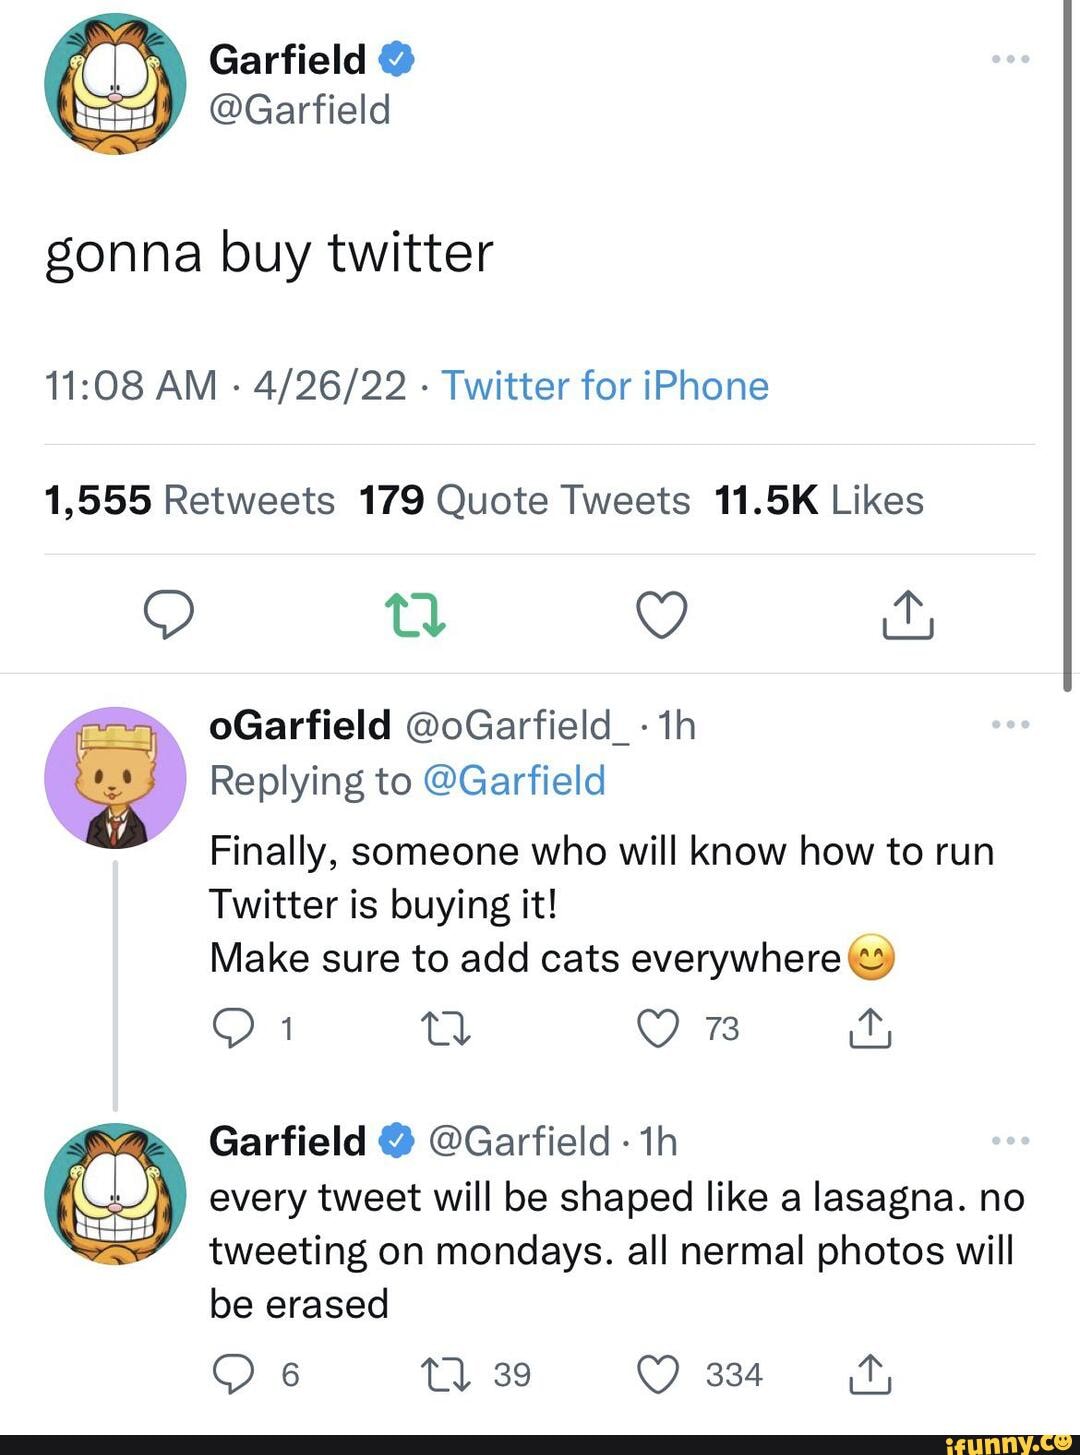The height and width of the screenshot is (1455, 1080).
Task: Open the @Garfield mention link
Action: (x=514, y=781)
